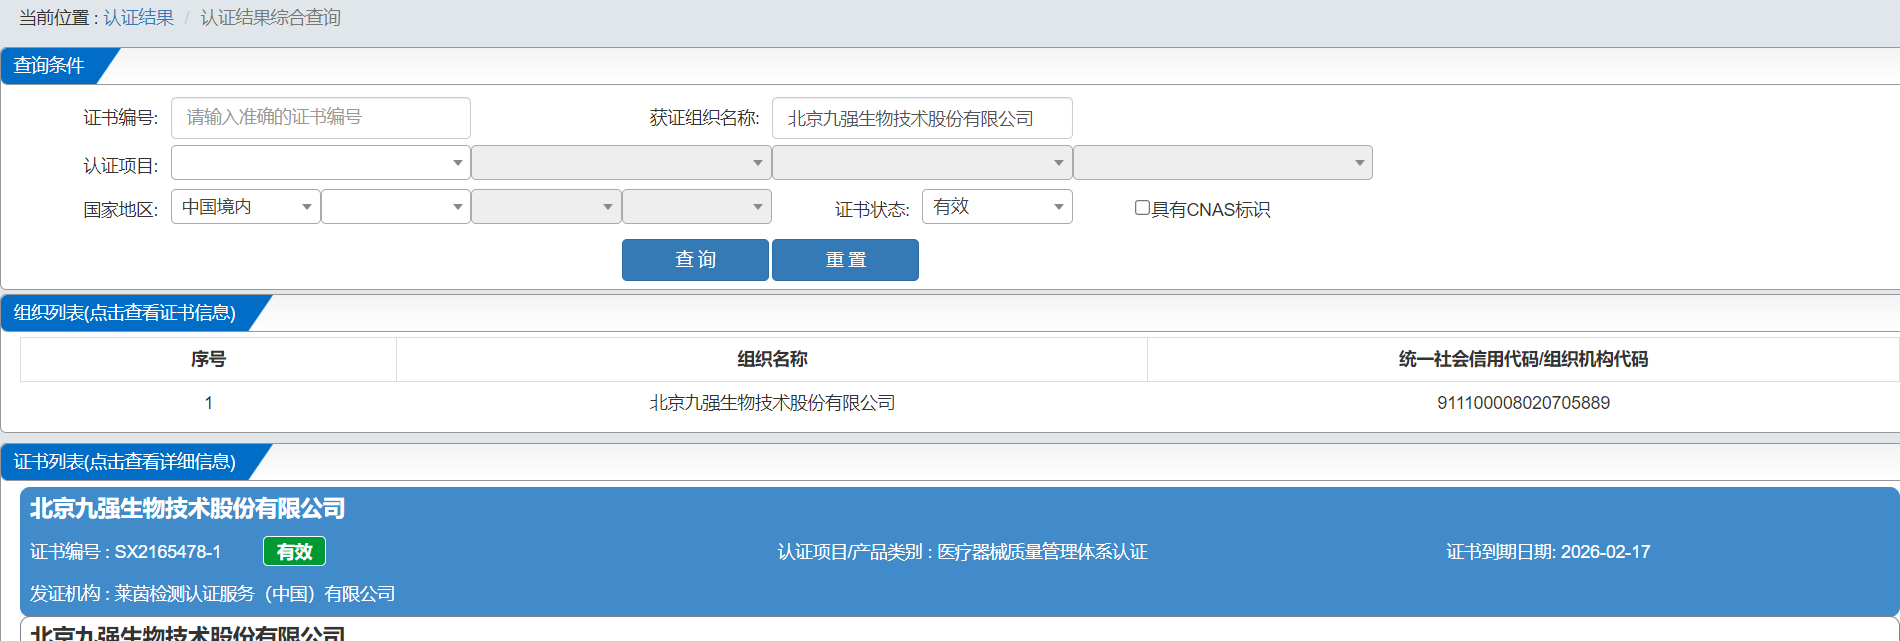Click the 认证结果综合查询 breadcrumb text
Screen dimensions: 1900x641
coord(271,18)
